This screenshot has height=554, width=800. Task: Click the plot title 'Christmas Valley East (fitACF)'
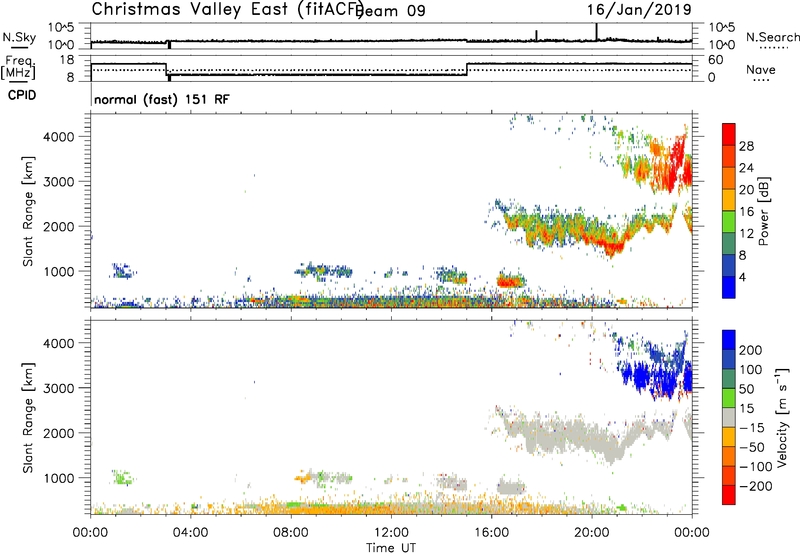[227, 9]
